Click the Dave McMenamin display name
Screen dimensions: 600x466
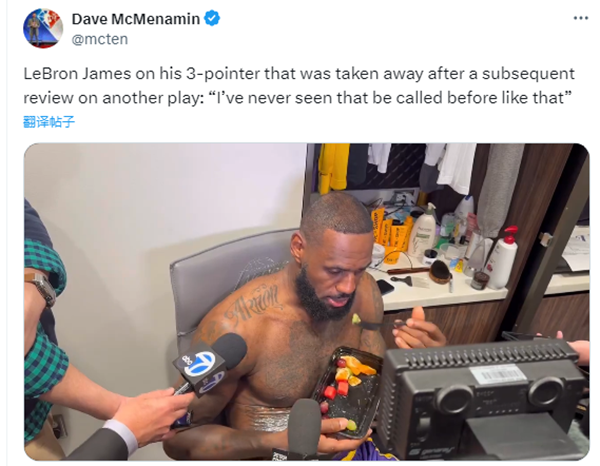(135, 19)
